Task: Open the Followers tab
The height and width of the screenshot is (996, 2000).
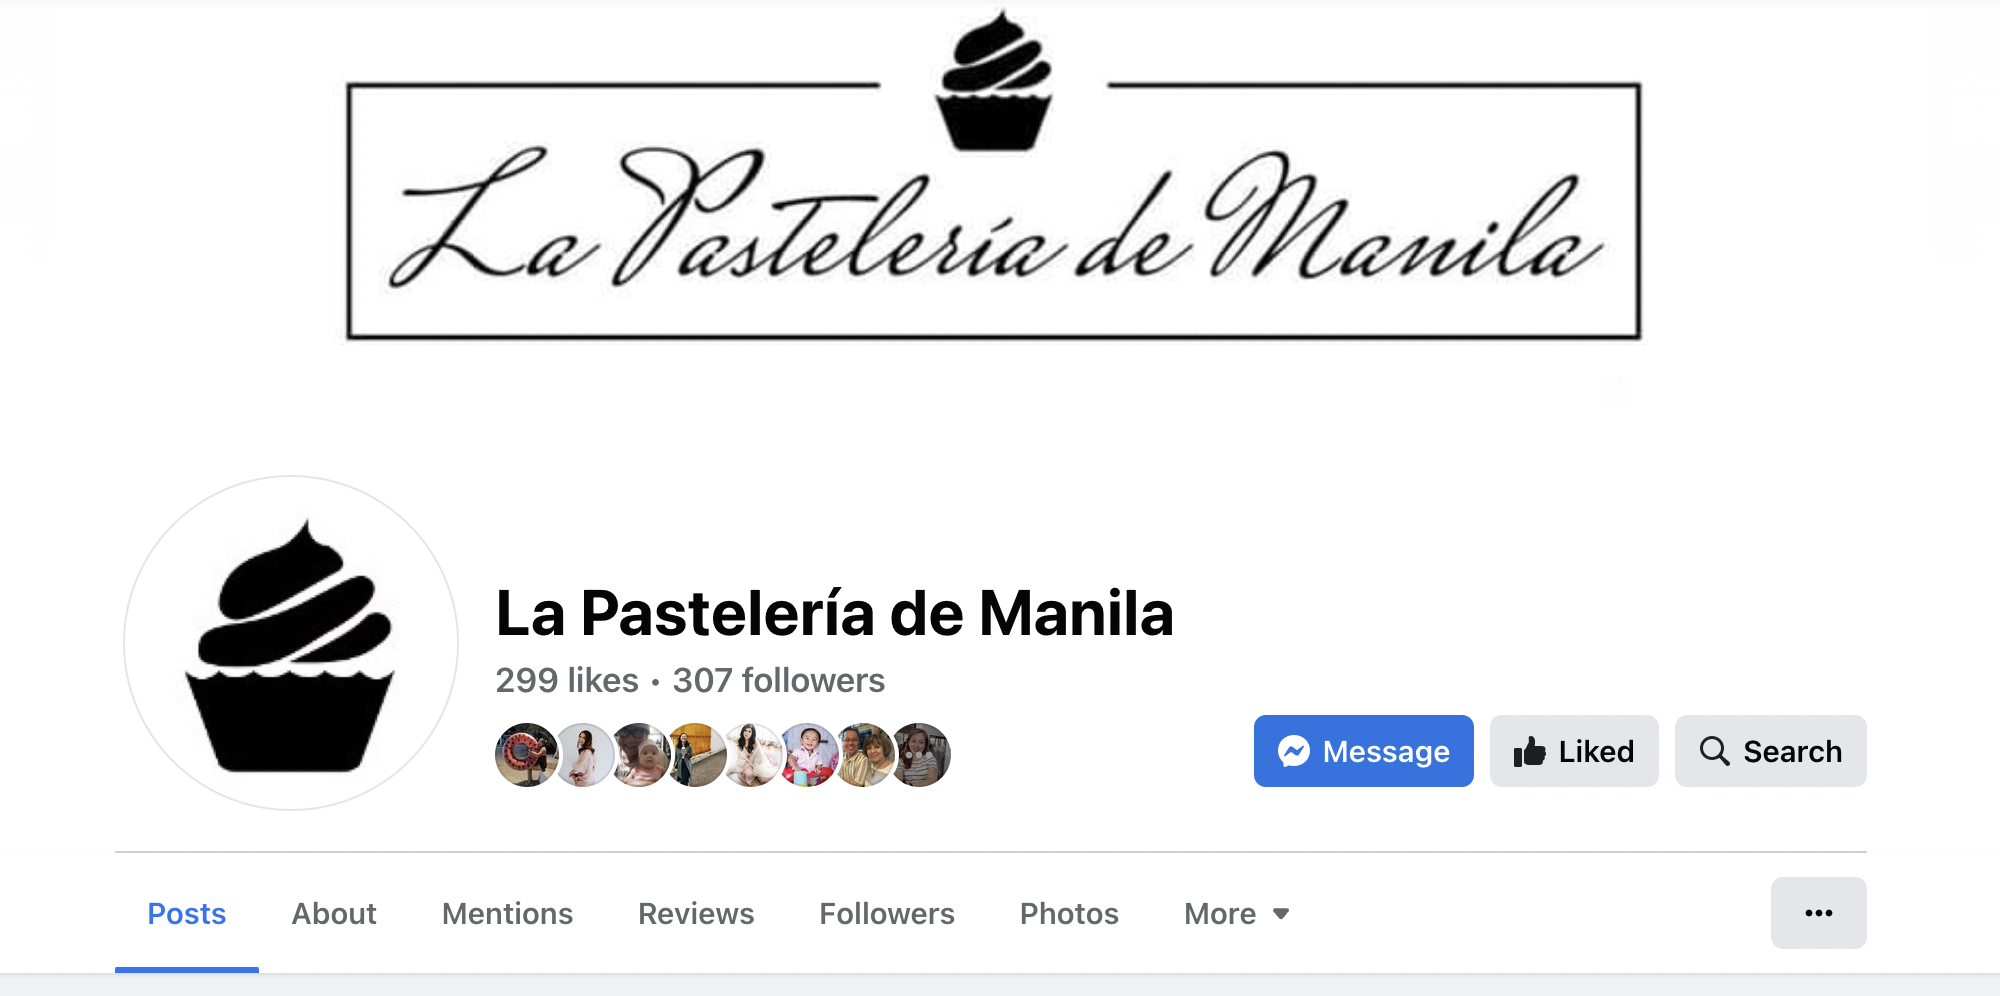Action: 887,914
